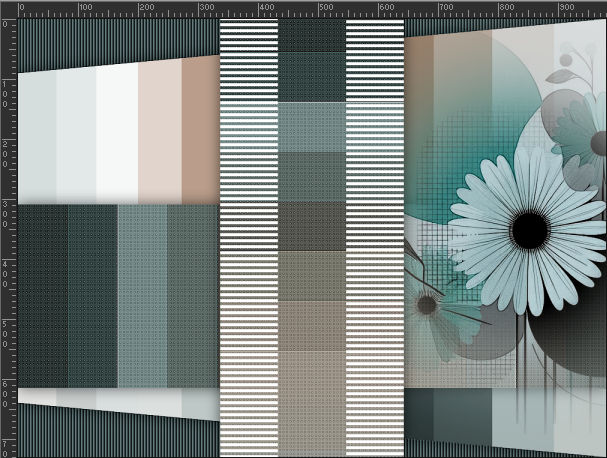Click the small flower's dark center at lower left
The width and height of the screenshot is (607, 458).
click(x=427, y=304)
